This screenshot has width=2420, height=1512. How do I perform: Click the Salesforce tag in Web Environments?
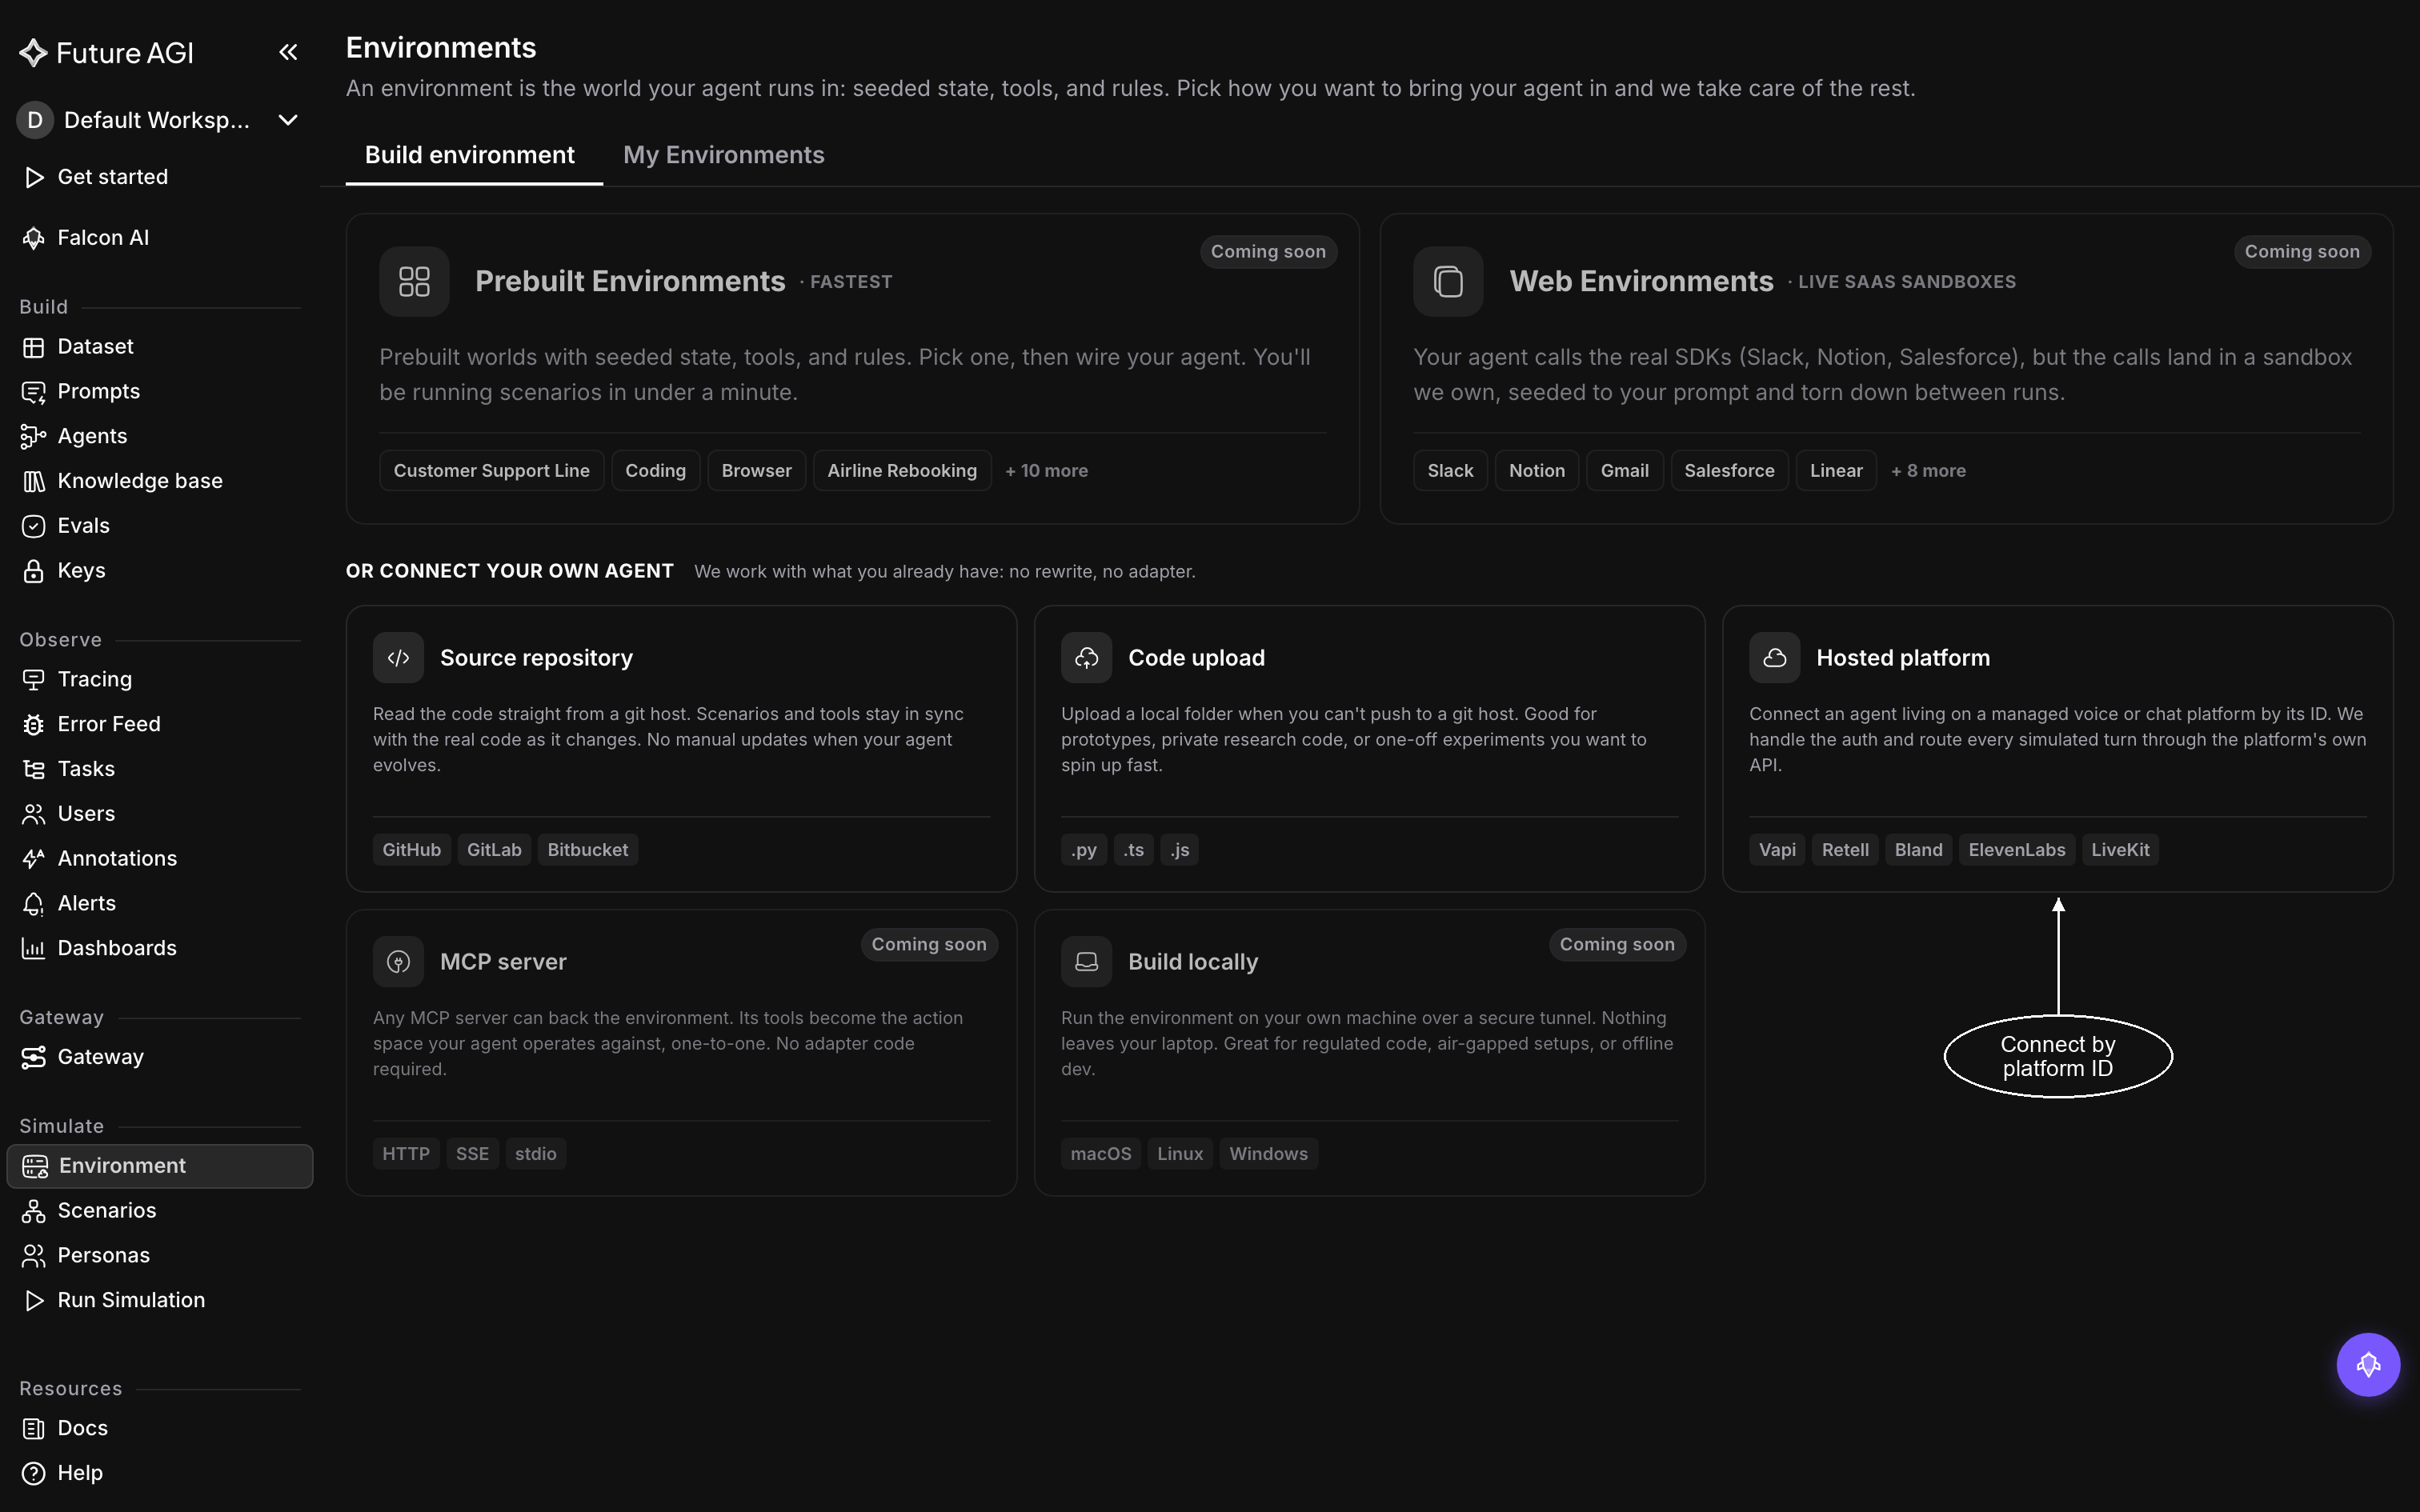point(1729,471)
